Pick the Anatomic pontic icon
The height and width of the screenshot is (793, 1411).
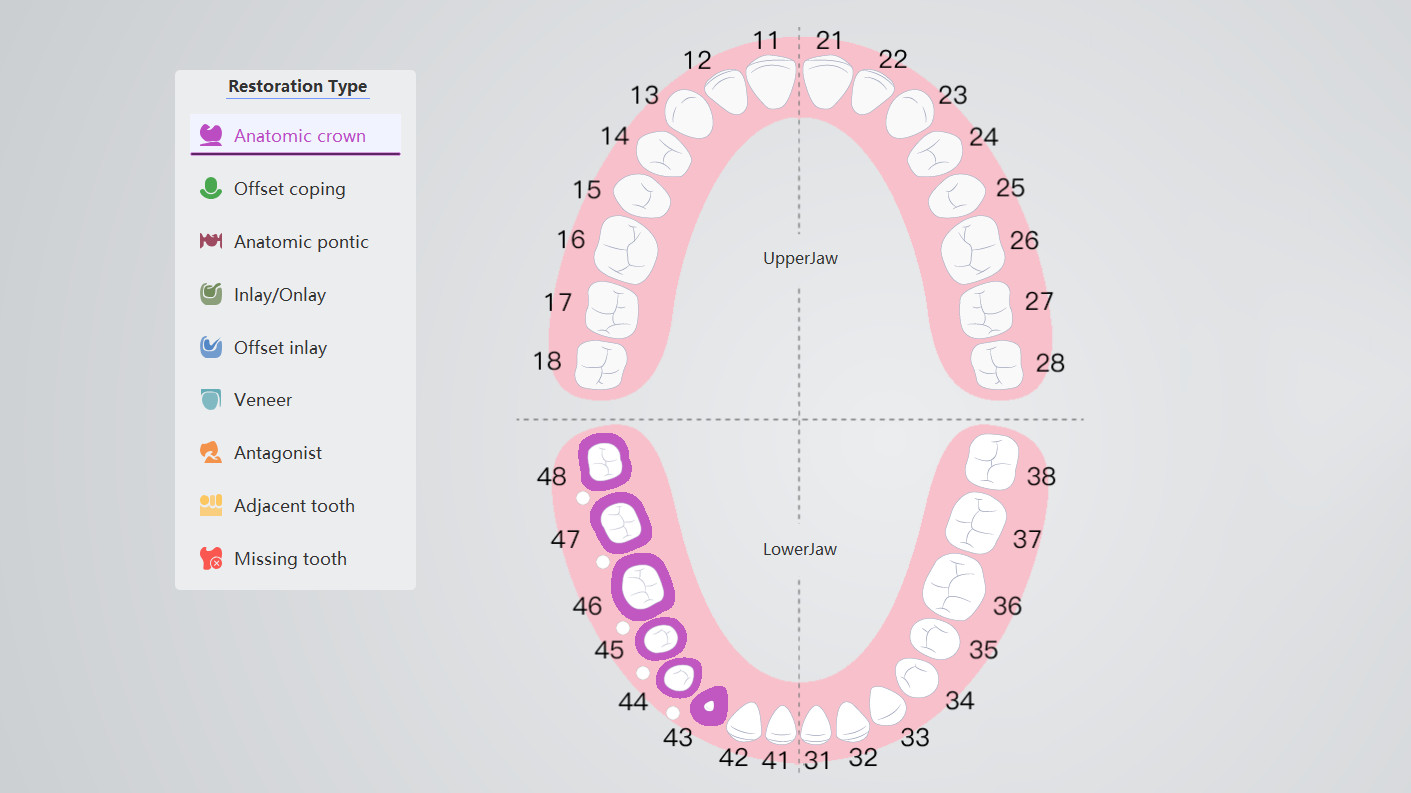(x=210, y=241)
